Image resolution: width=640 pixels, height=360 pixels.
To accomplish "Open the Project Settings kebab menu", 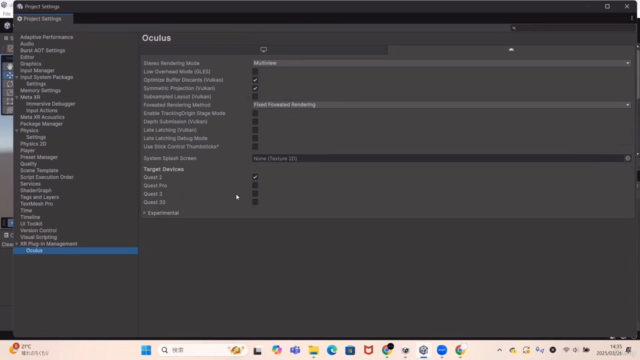I will 632,18.
